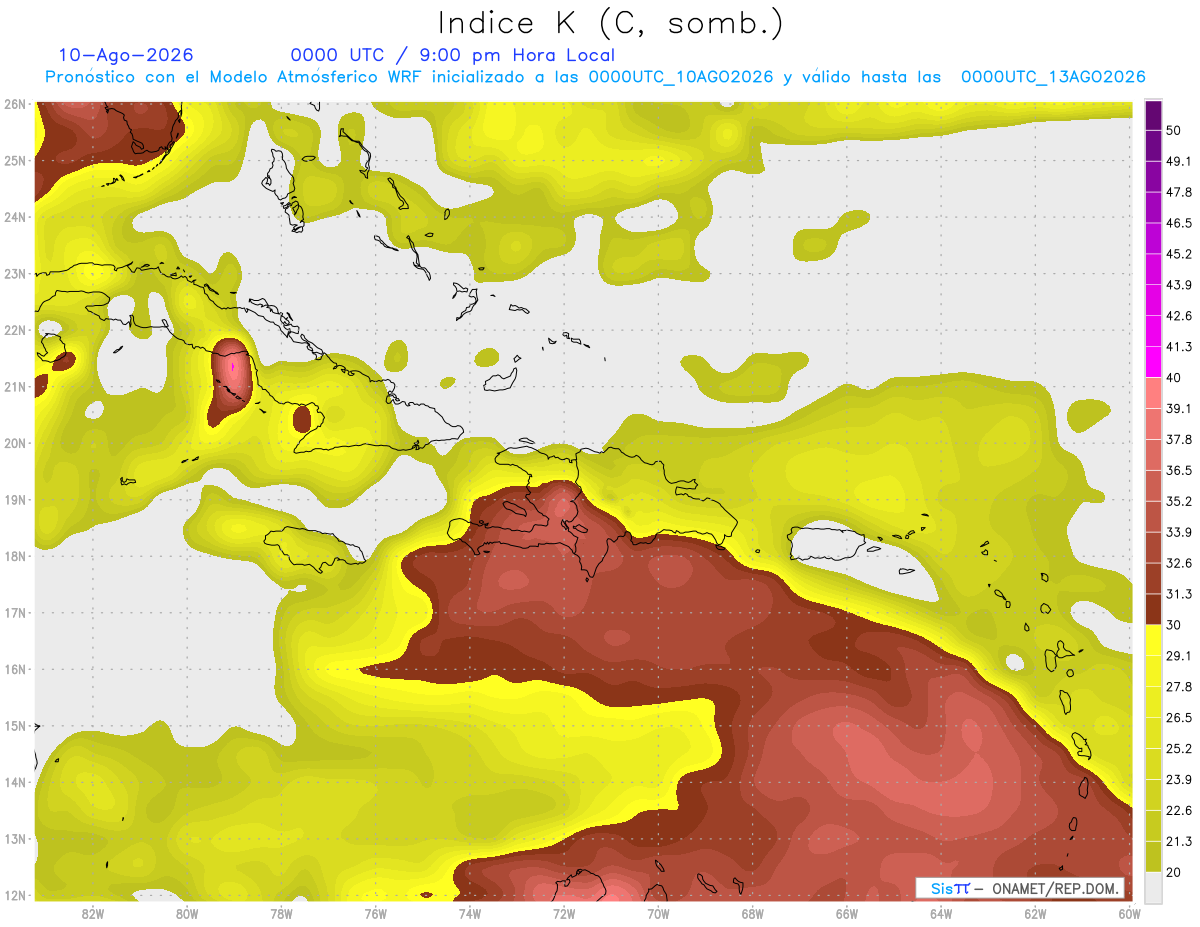Click the 21N latitude label

15,386
